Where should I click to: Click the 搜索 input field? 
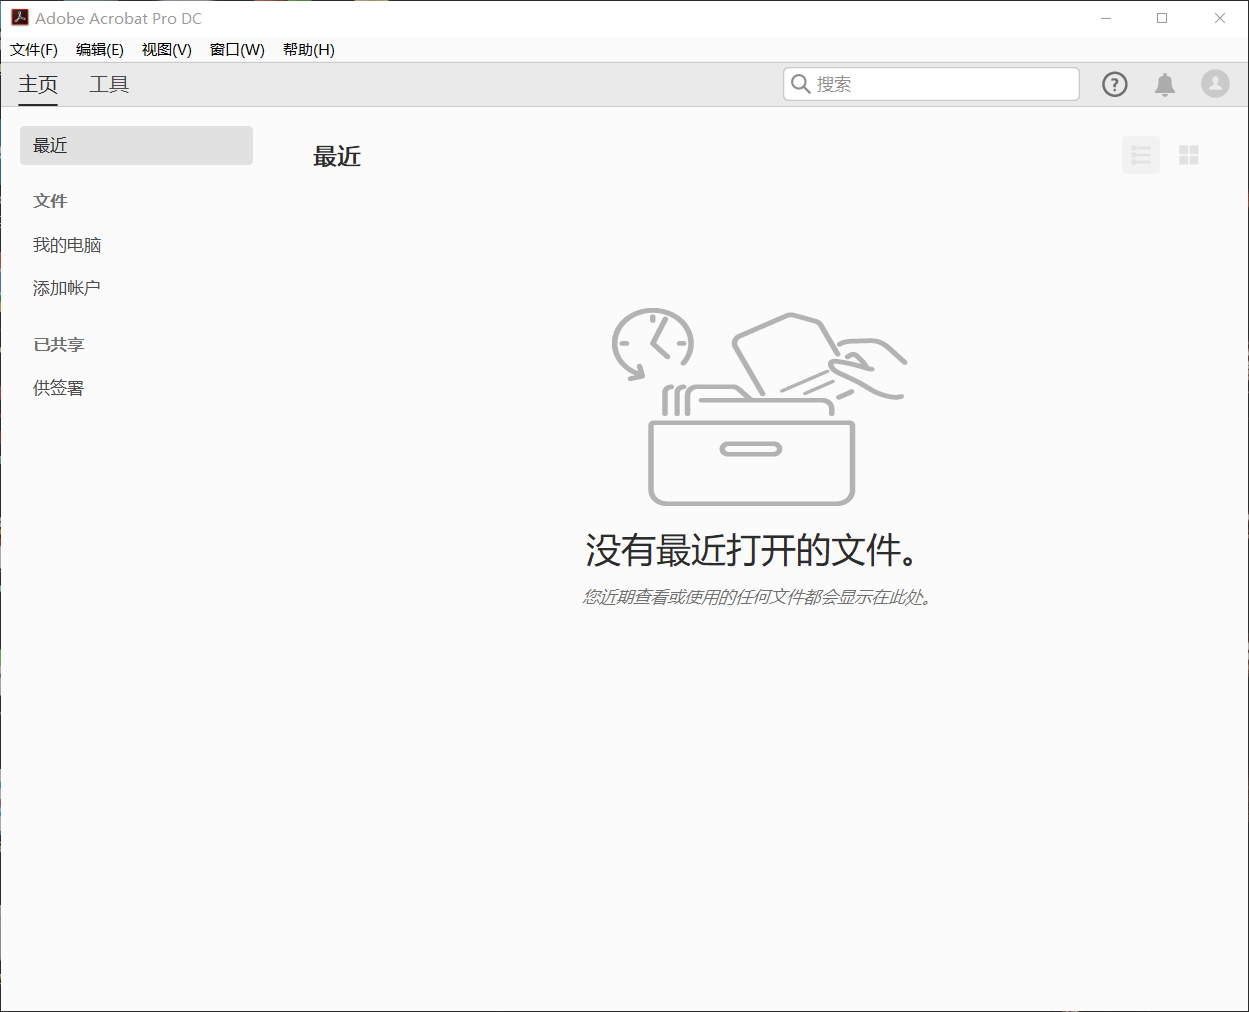point(931,84)
